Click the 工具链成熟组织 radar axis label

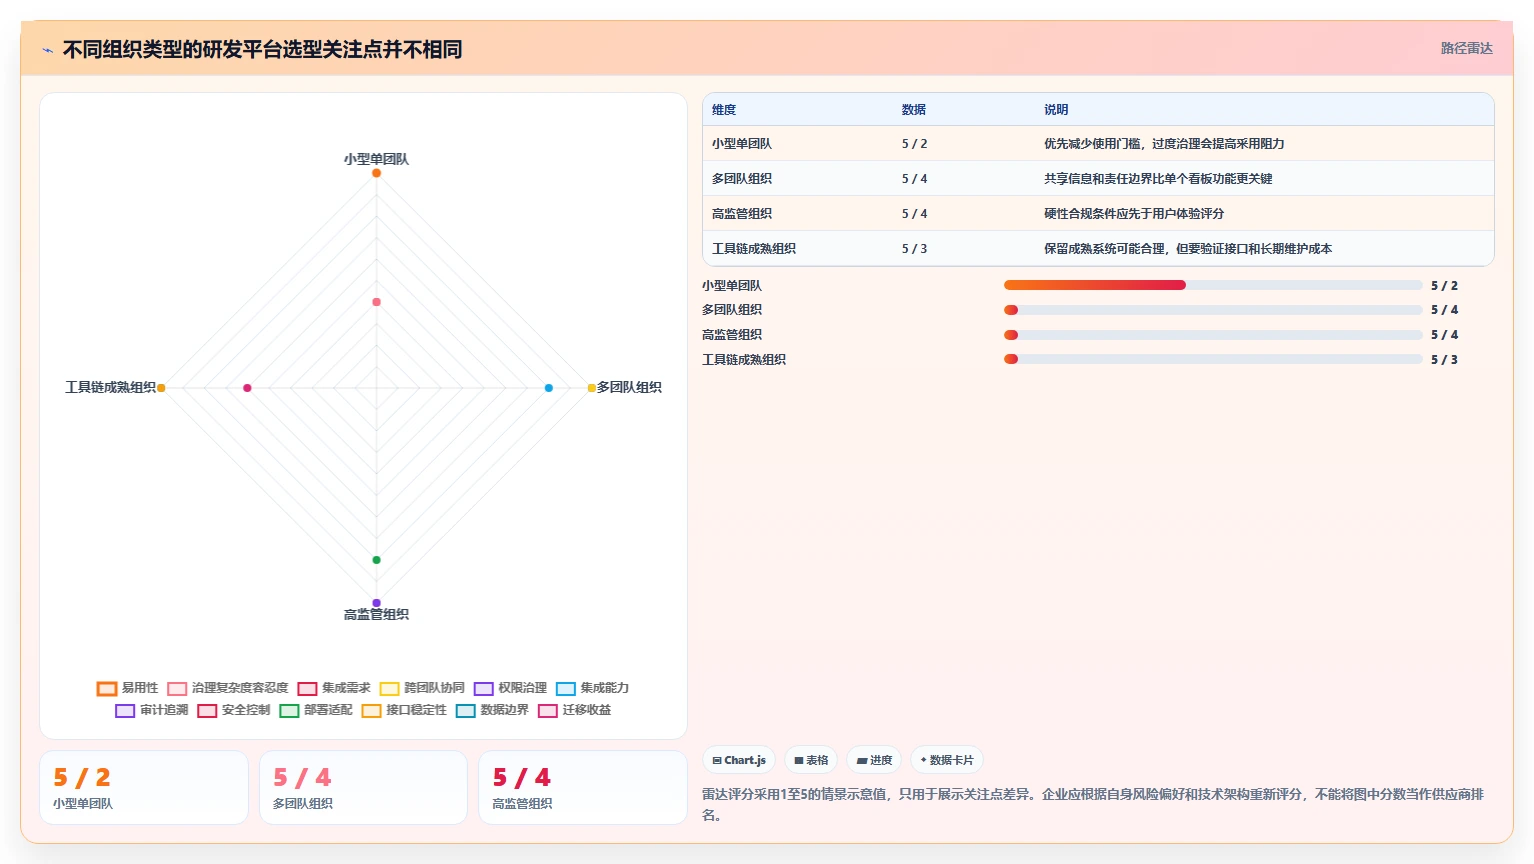click(110, 387)
